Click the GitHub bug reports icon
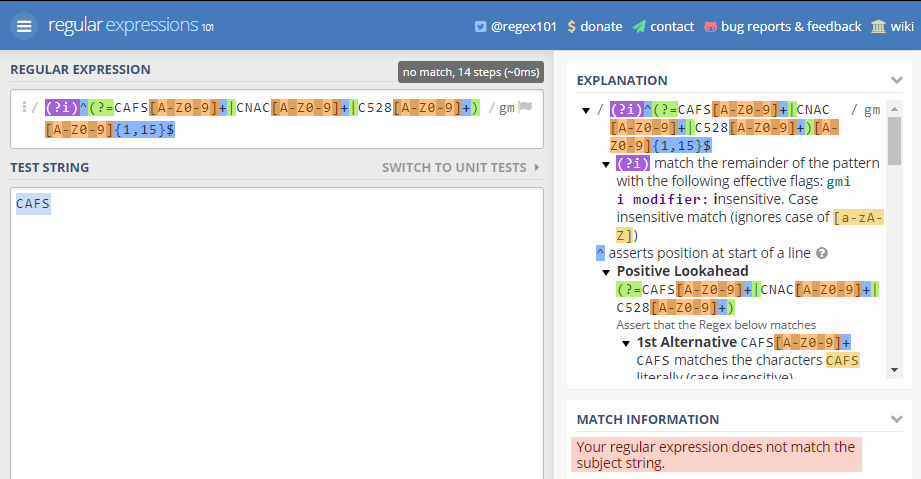Image resolution: width=921 pixels, height=479 pixels. pyautogui.click(x=711, y=27)
